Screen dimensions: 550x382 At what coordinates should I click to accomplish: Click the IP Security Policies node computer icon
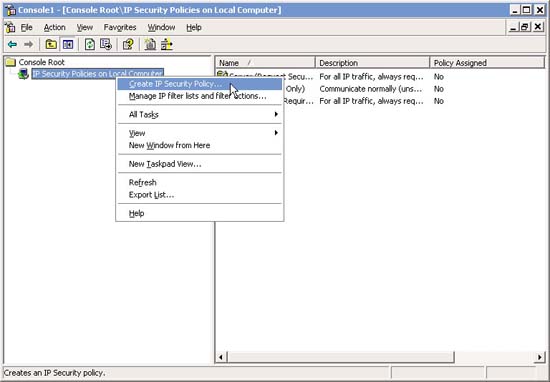[23, 74]
